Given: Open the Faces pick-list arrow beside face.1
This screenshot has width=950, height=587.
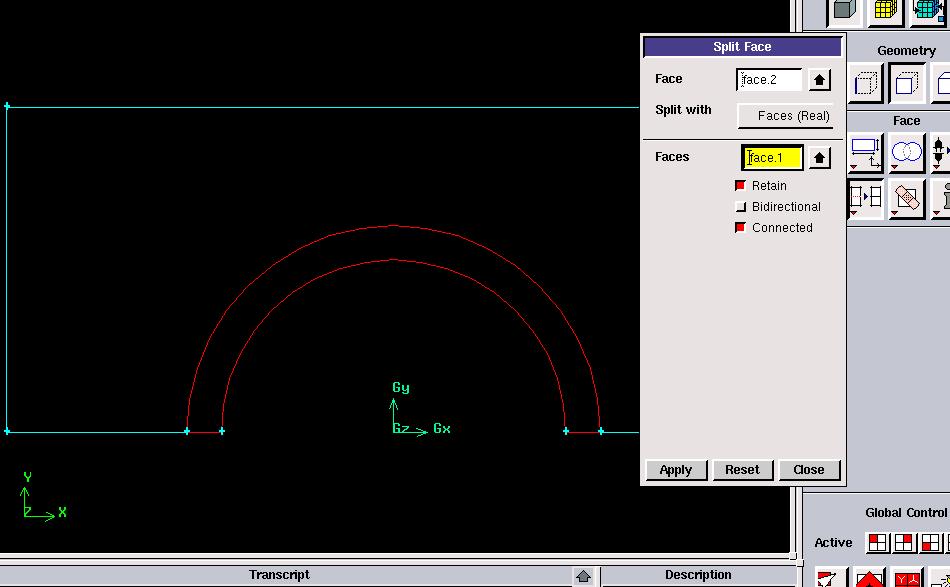Looking at the screenshot, I should coord(819,158).
